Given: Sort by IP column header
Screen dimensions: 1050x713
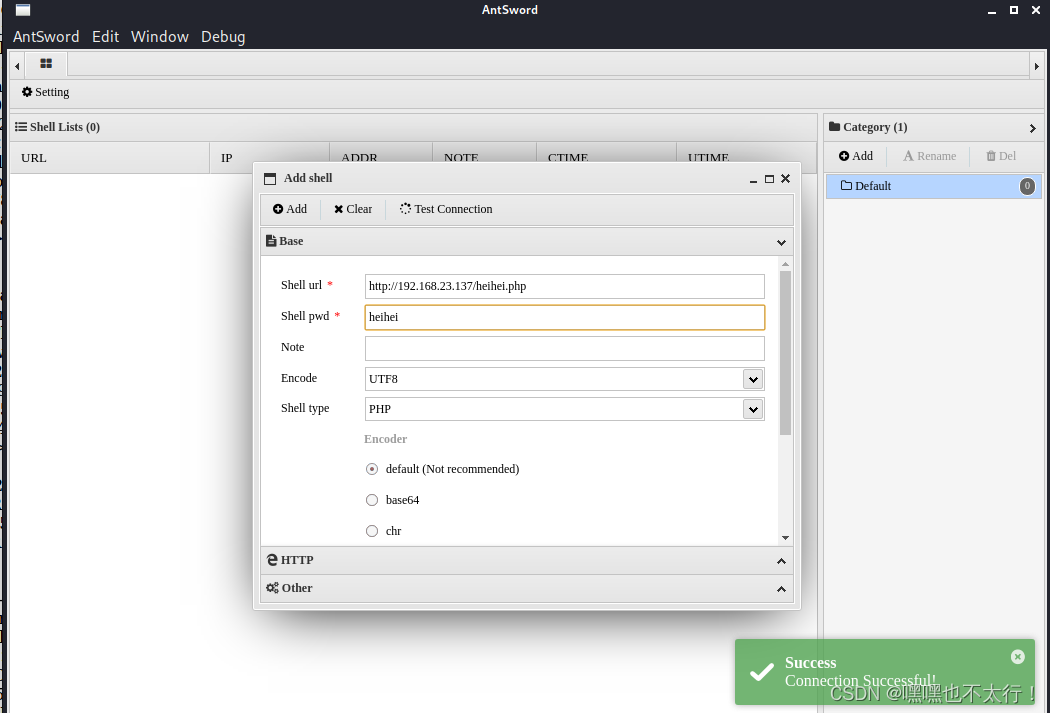Looking at the screenshot, I should (270, 158).
